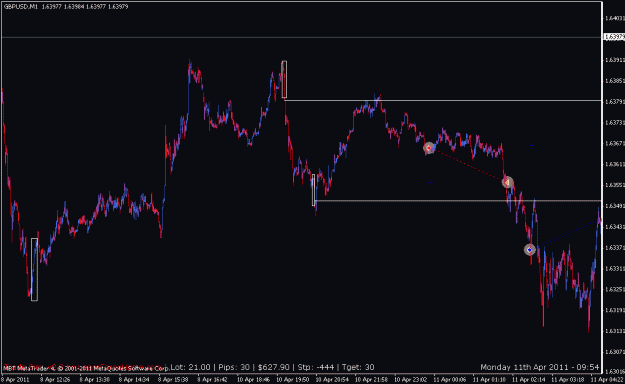
Task: Click the Tget: 30 status text
Action: click(358, 367)
